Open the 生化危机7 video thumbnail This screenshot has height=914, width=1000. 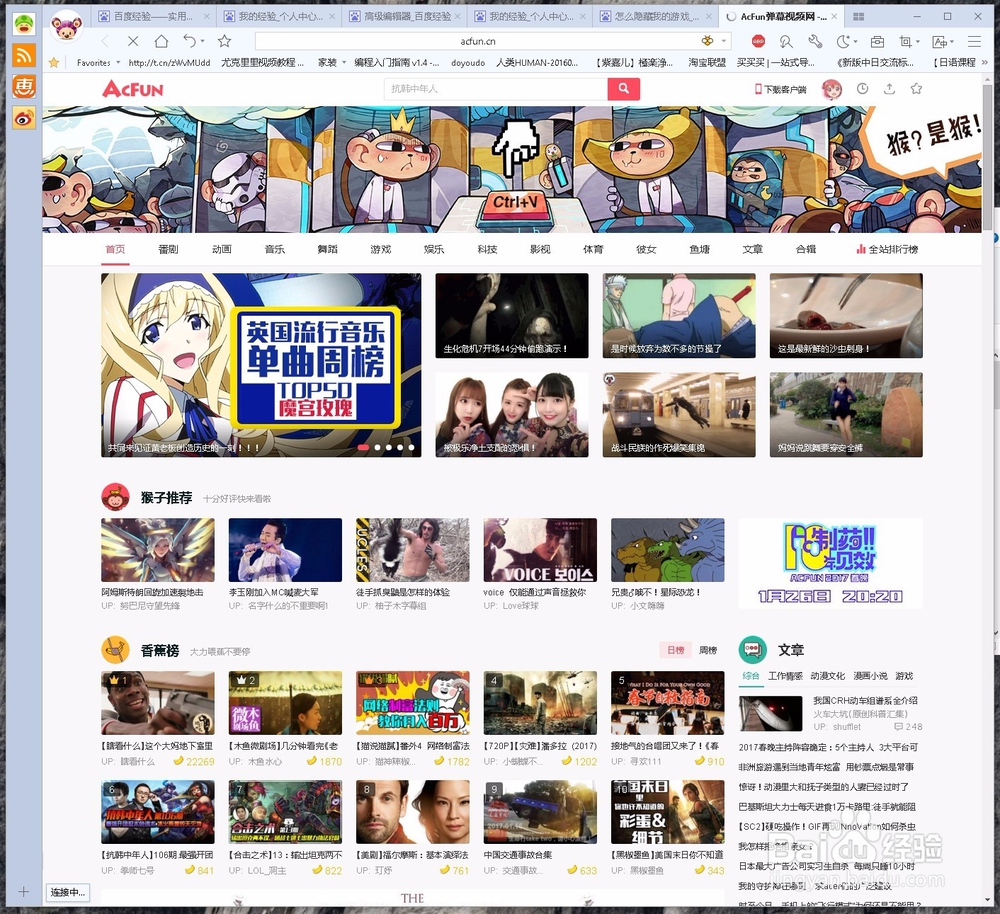click(x=512, y=316)
